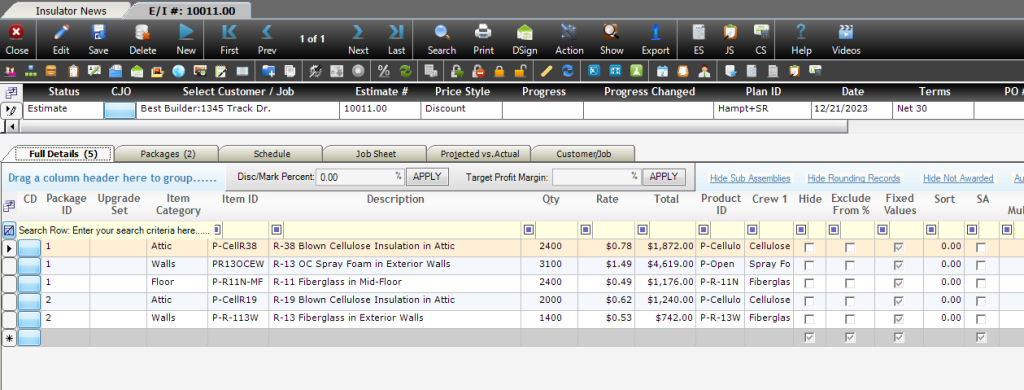
Task: Toggle Exclude From % for R-11 Fiberglass row
Action: pyautogui.click(x=850, y=283)
